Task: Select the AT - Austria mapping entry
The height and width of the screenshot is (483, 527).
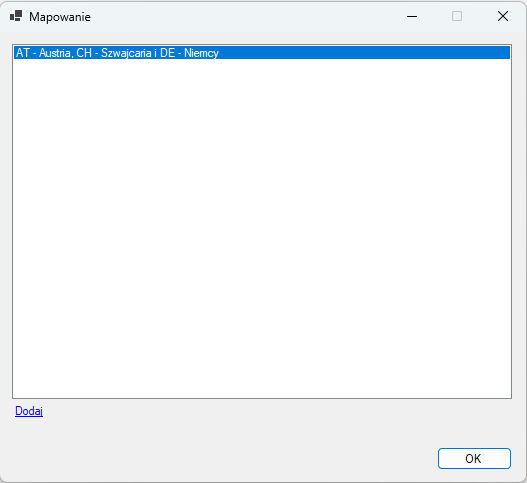Action: pyautogui.click(x=262, y=53)
